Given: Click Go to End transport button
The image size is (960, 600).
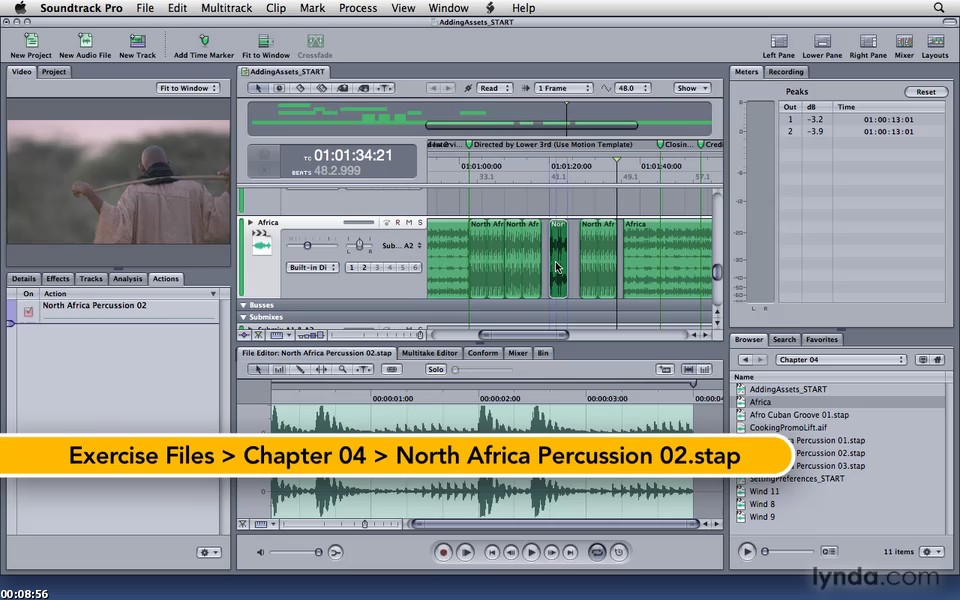Looking at the screenshot, I should (x=570, y=552).
